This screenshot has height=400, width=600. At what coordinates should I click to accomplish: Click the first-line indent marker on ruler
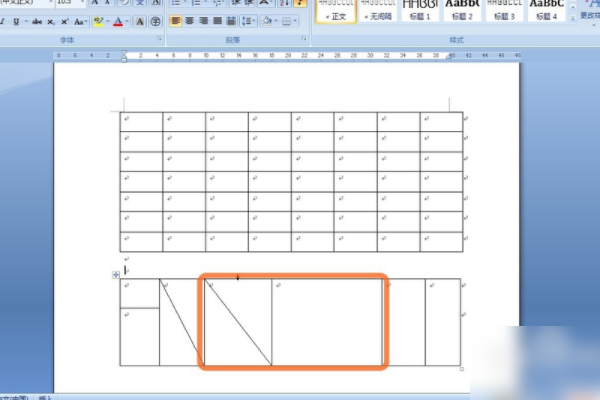click(x=124, y=53)
